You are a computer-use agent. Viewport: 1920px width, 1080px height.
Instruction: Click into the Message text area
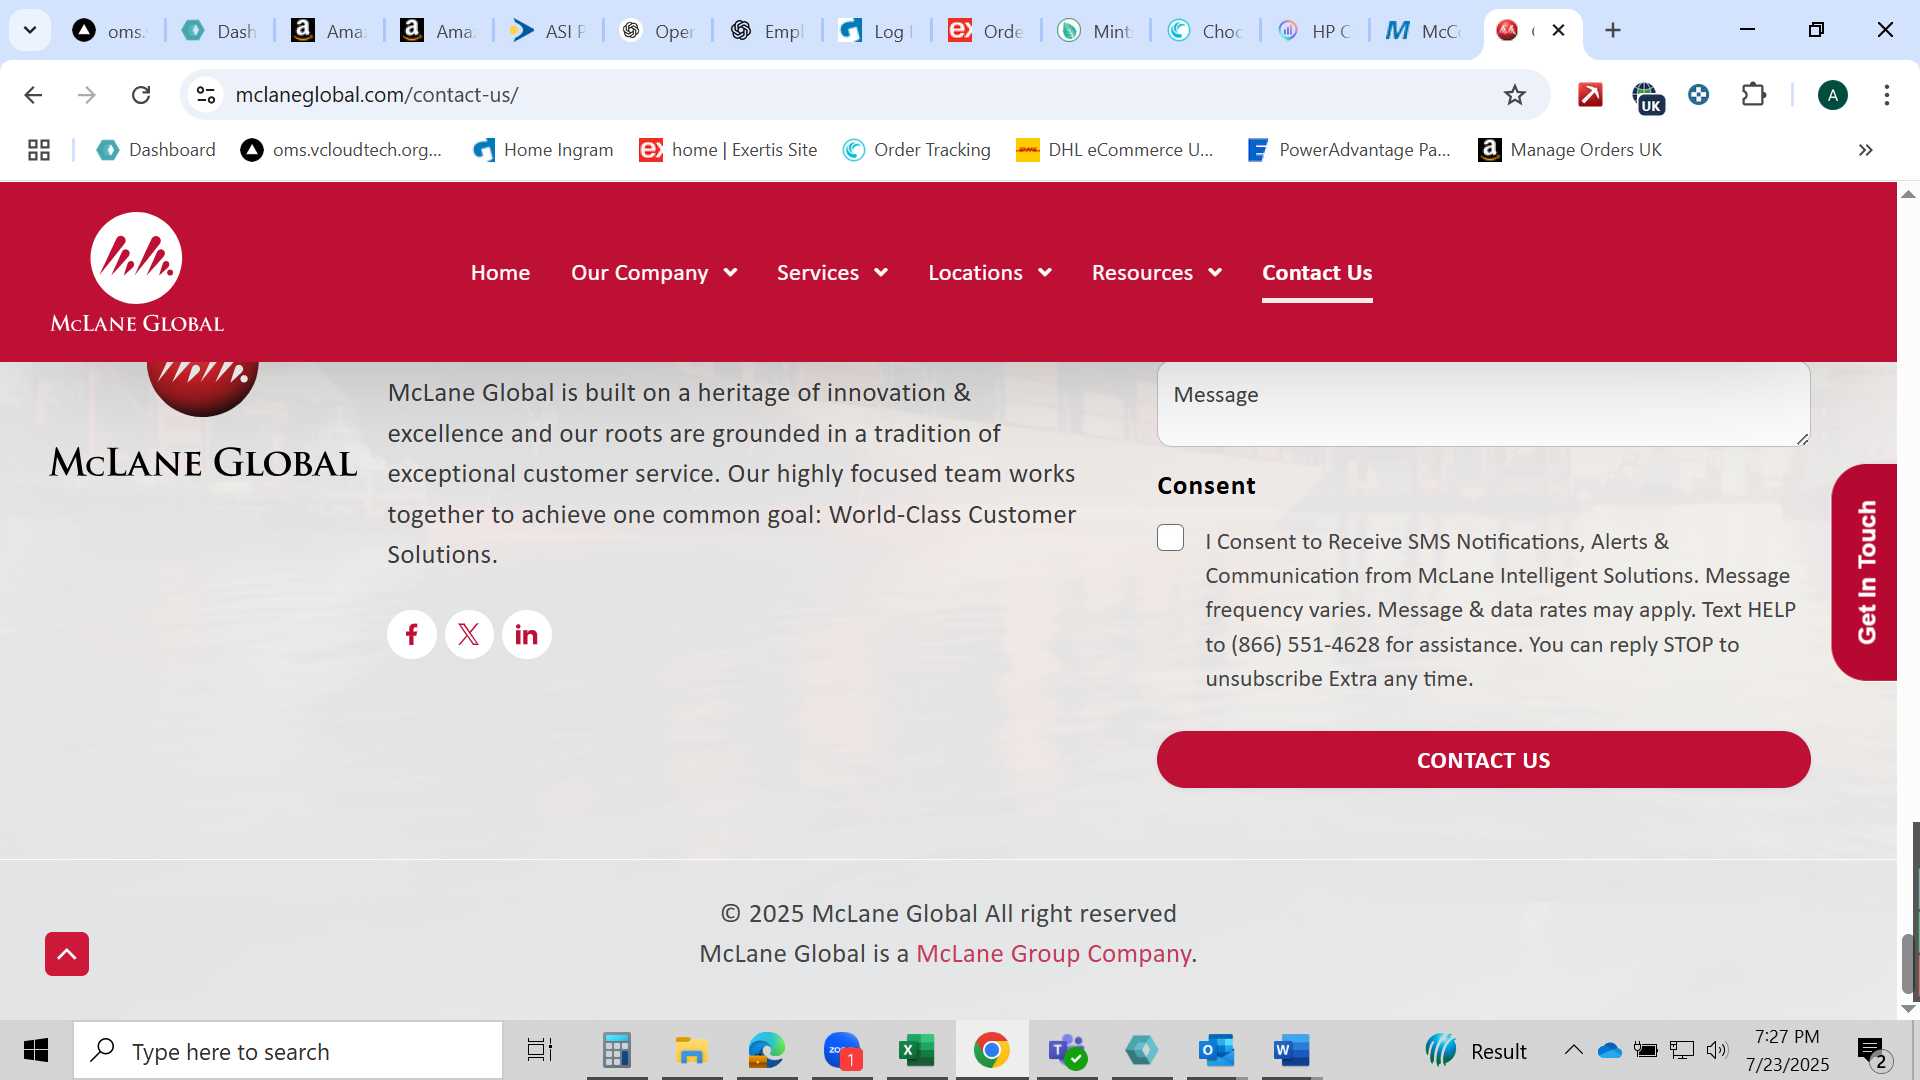tap(1483, 403)
